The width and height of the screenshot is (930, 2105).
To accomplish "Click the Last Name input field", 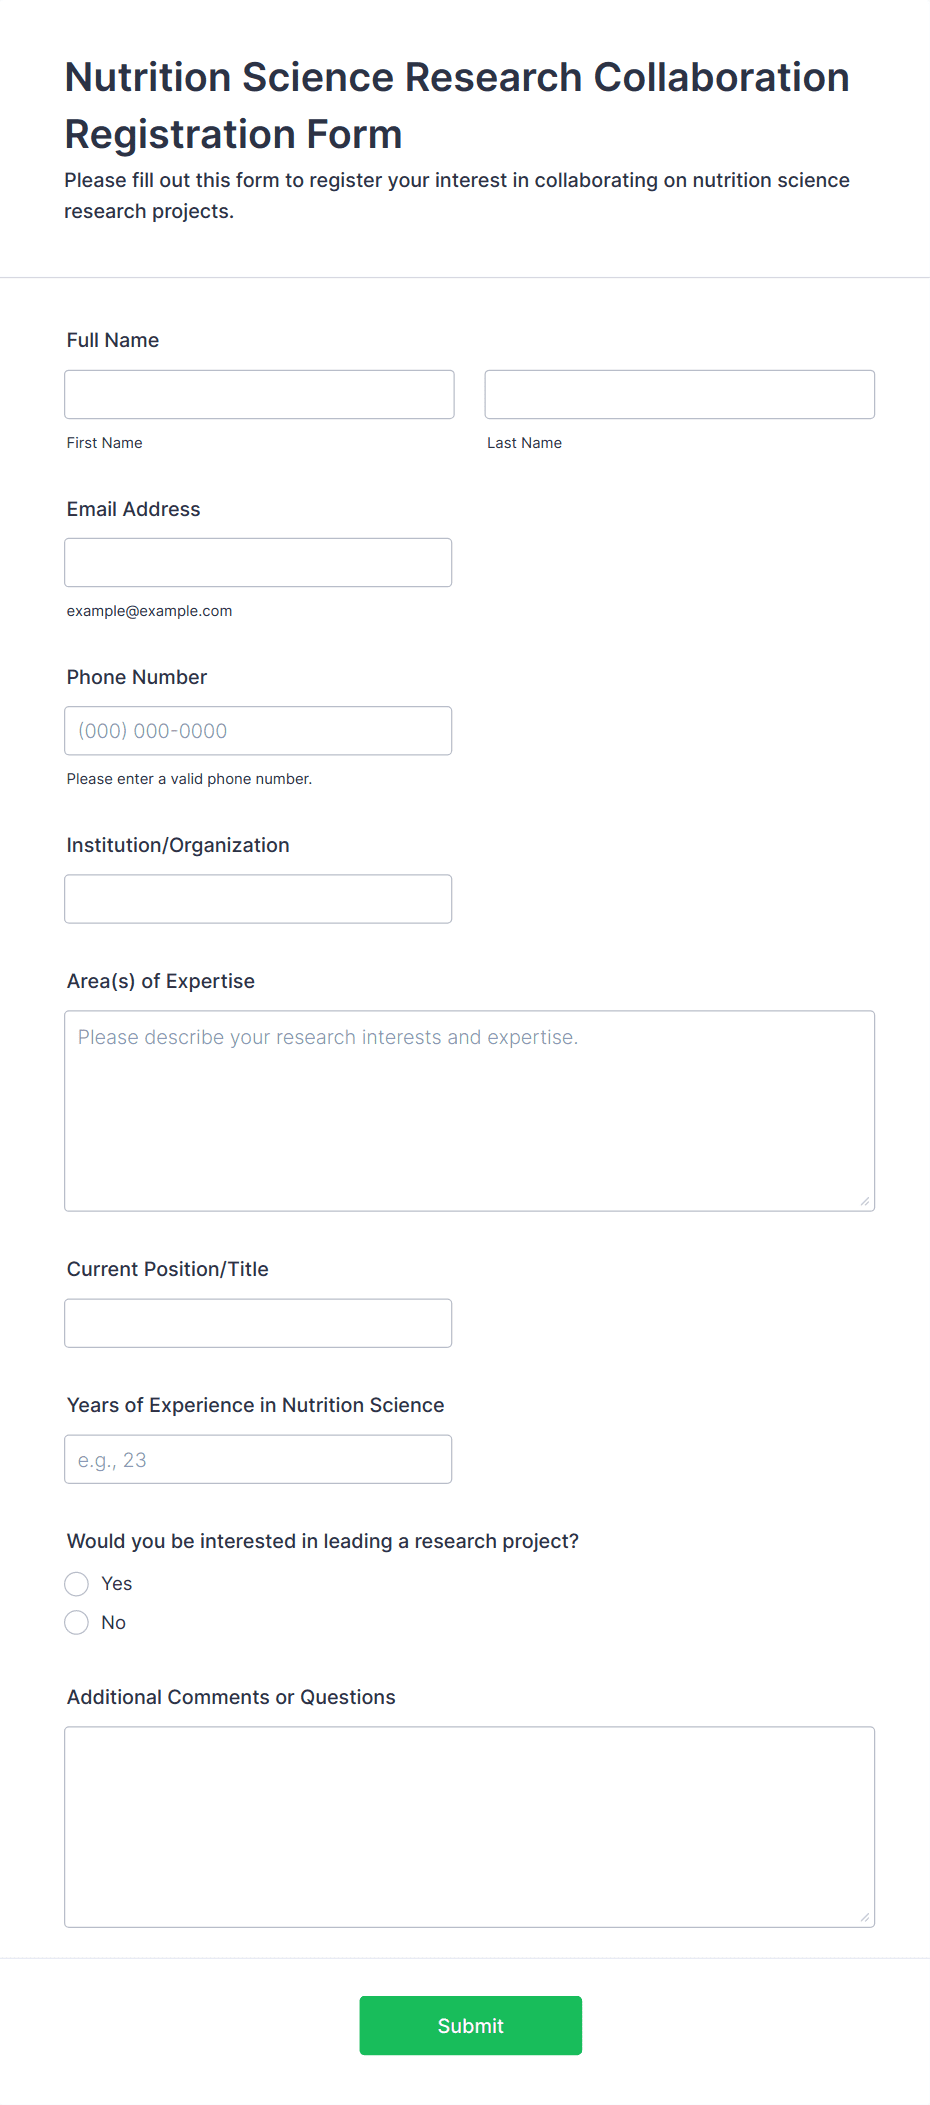I will click(679, 394).
